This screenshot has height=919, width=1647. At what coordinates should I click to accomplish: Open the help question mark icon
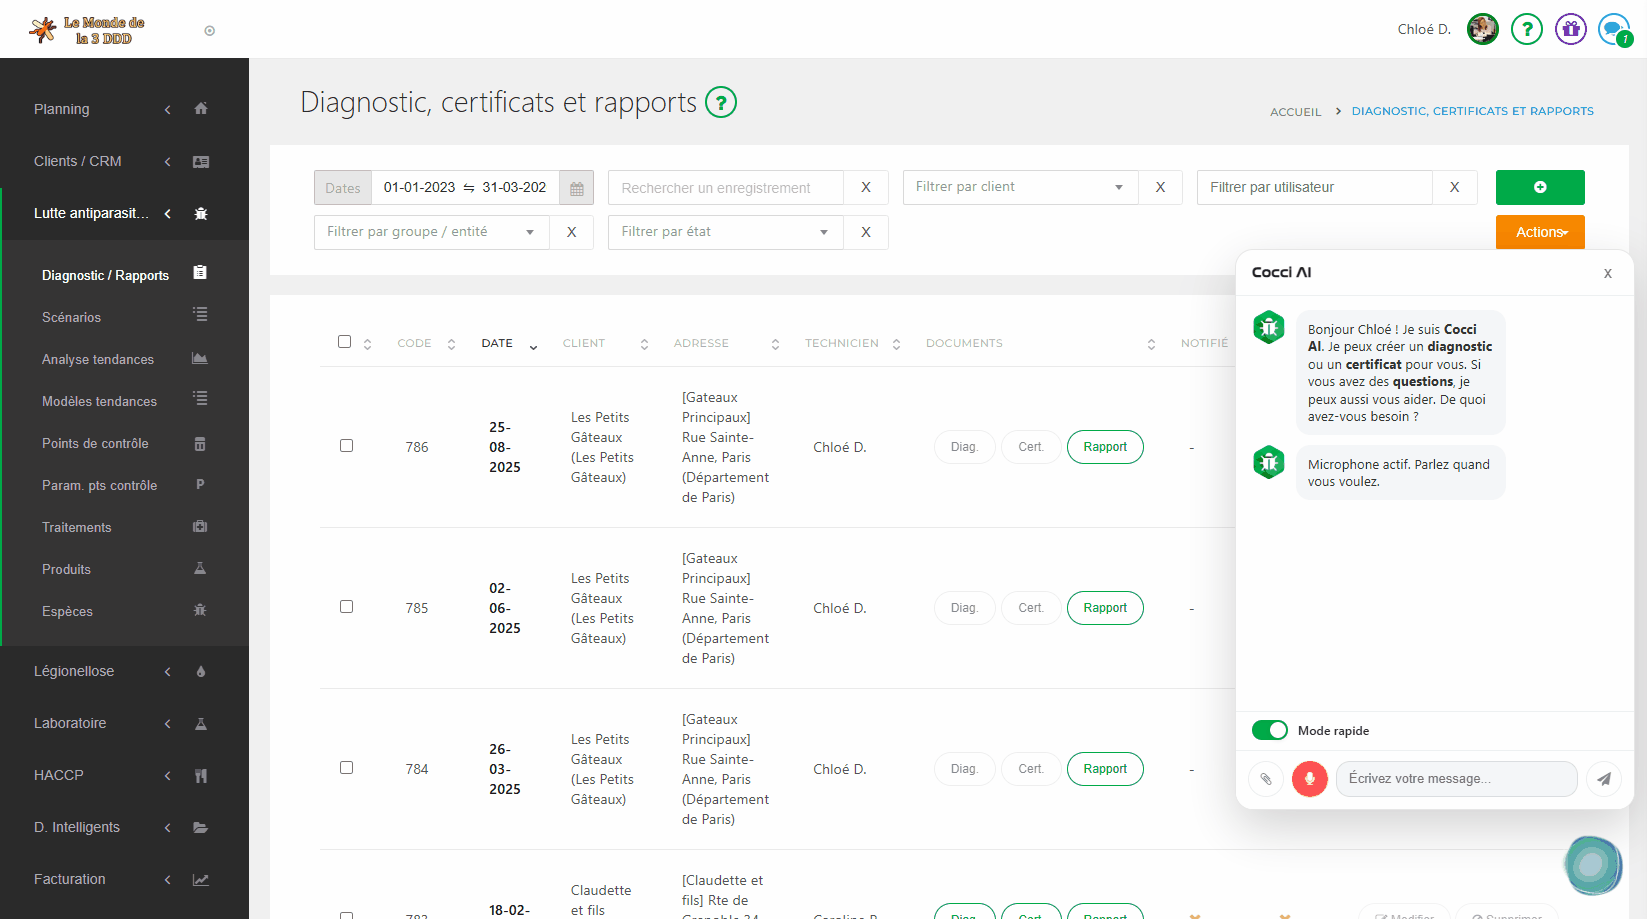tap(1526, 29)
